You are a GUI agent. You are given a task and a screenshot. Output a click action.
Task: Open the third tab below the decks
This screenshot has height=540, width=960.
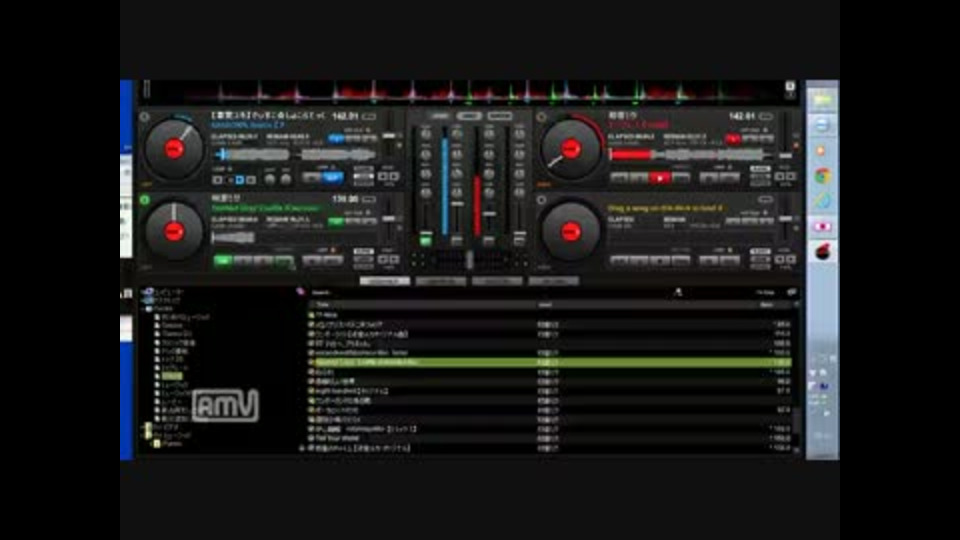point(497,281)
